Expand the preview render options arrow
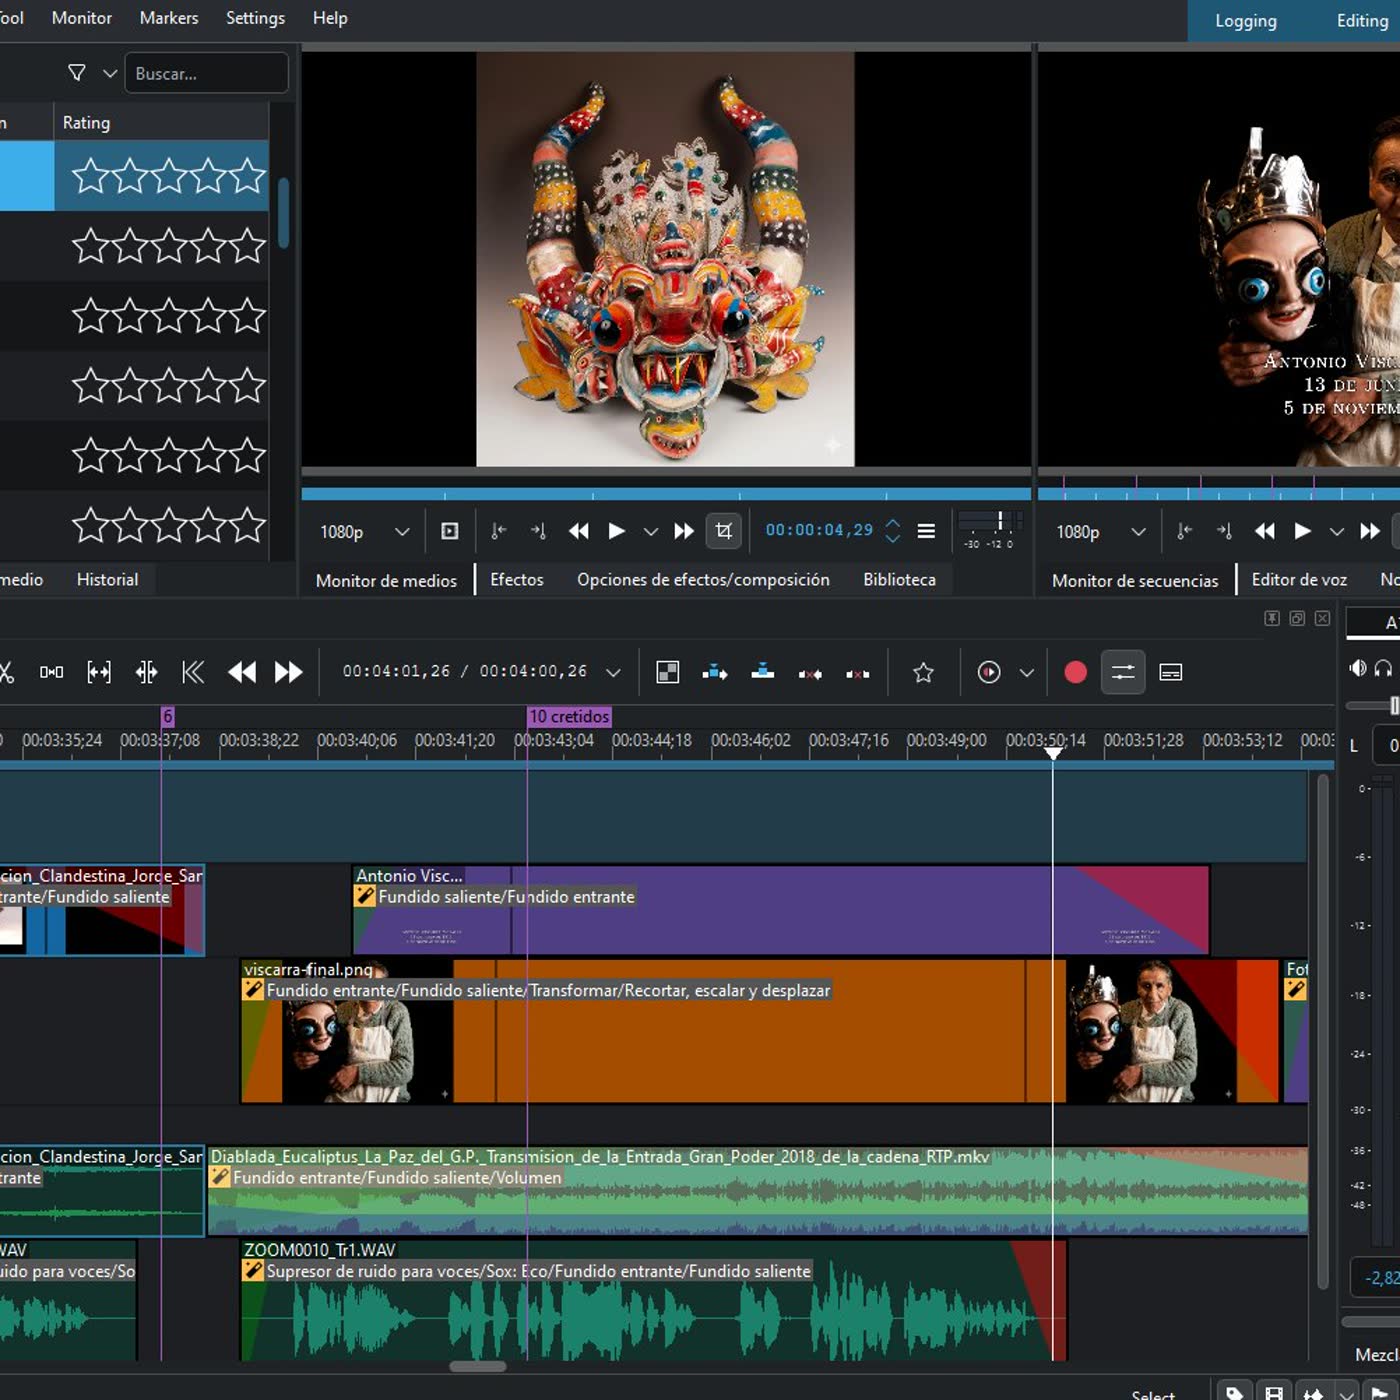The image size is (1400, 1400). click(1026, 673)
